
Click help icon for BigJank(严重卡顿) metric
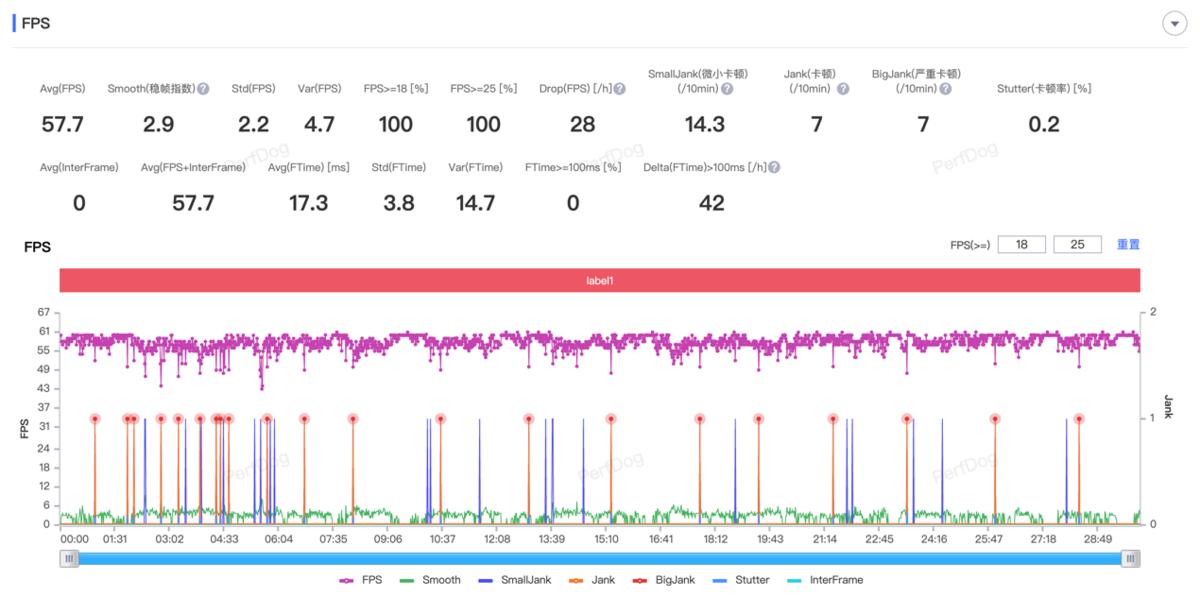point(944,89)
